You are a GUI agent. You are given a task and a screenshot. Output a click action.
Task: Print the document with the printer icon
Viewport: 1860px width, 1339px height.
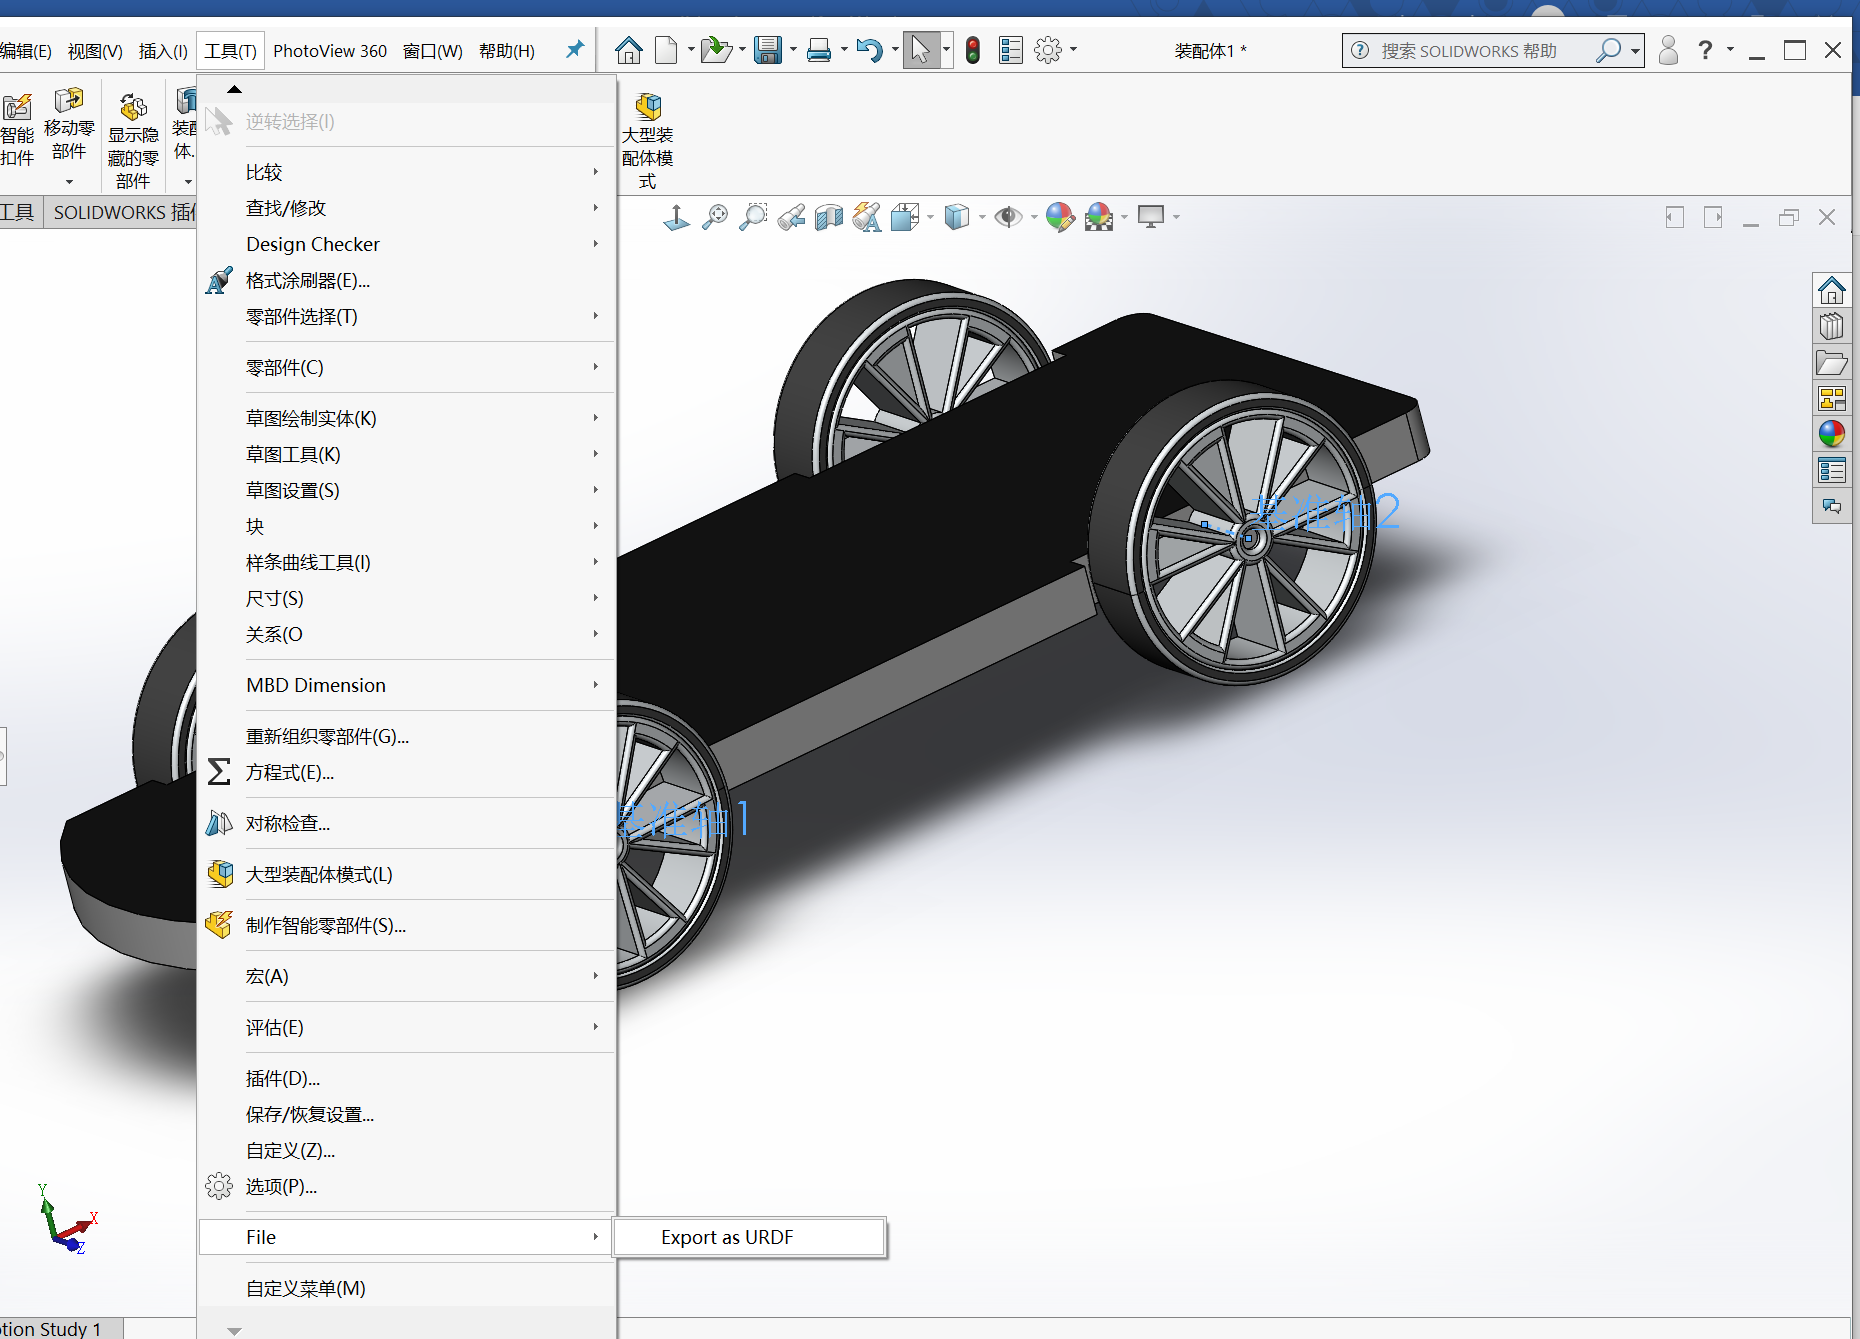click(x=819, y=50)
